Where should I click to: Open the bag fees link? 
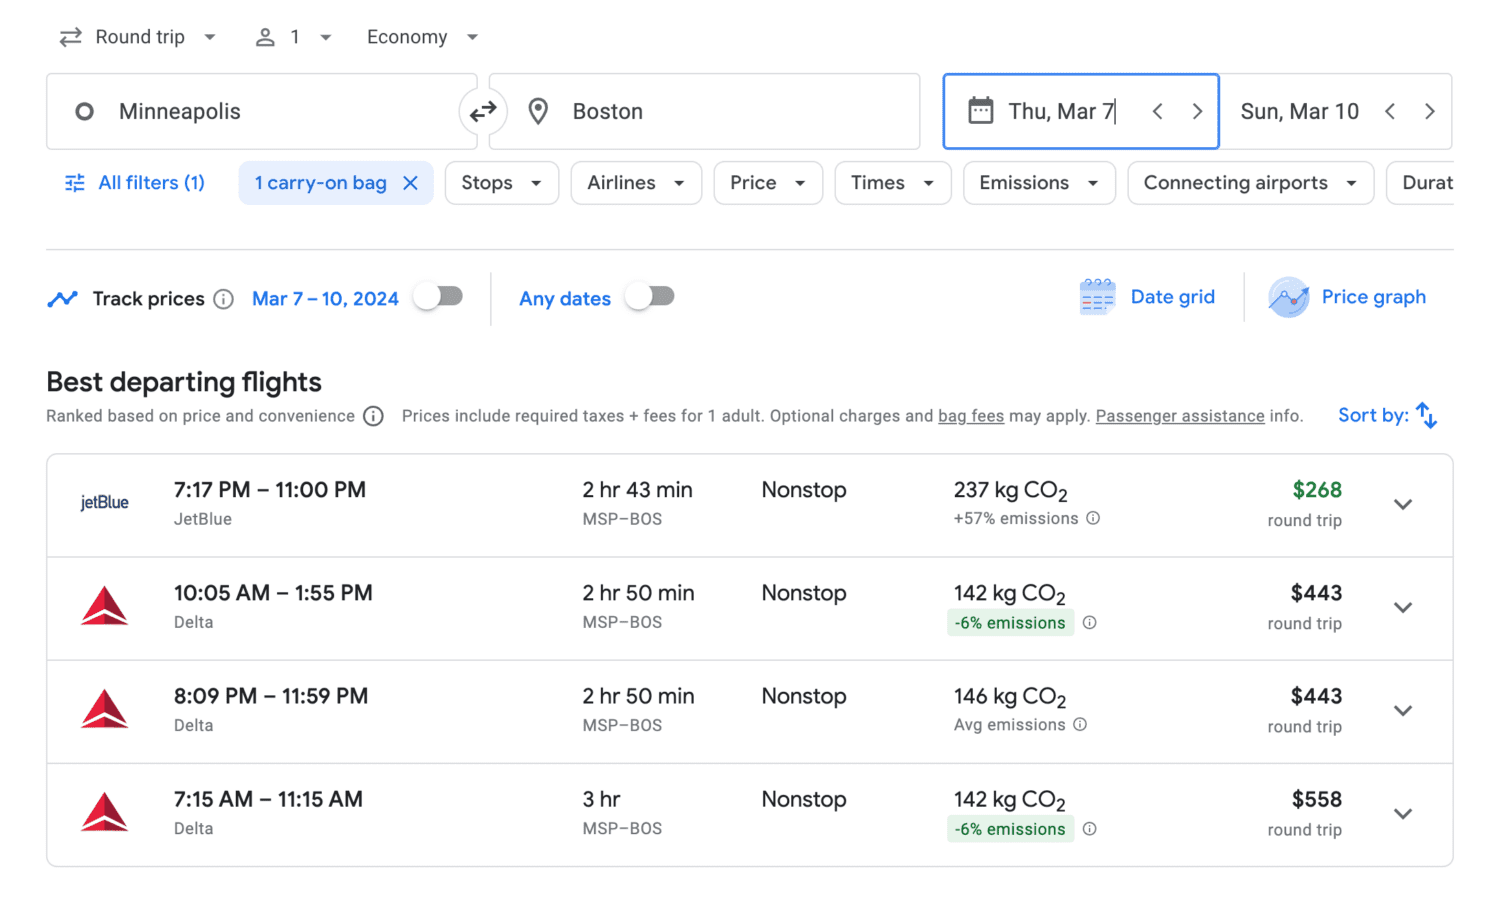[x=970, y=416]
